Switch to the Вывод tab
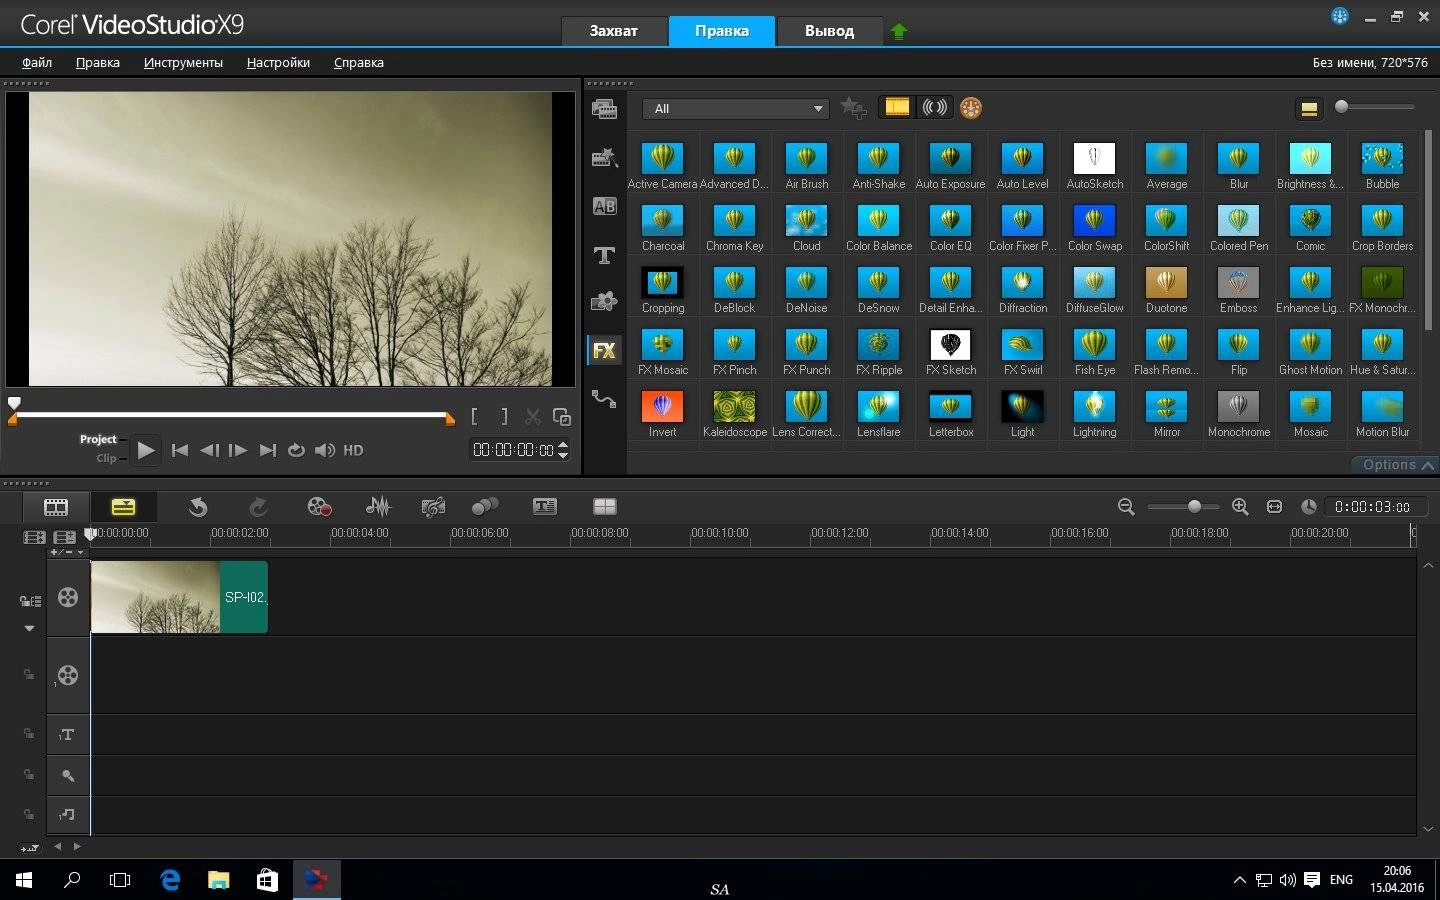 pos(830,31)
